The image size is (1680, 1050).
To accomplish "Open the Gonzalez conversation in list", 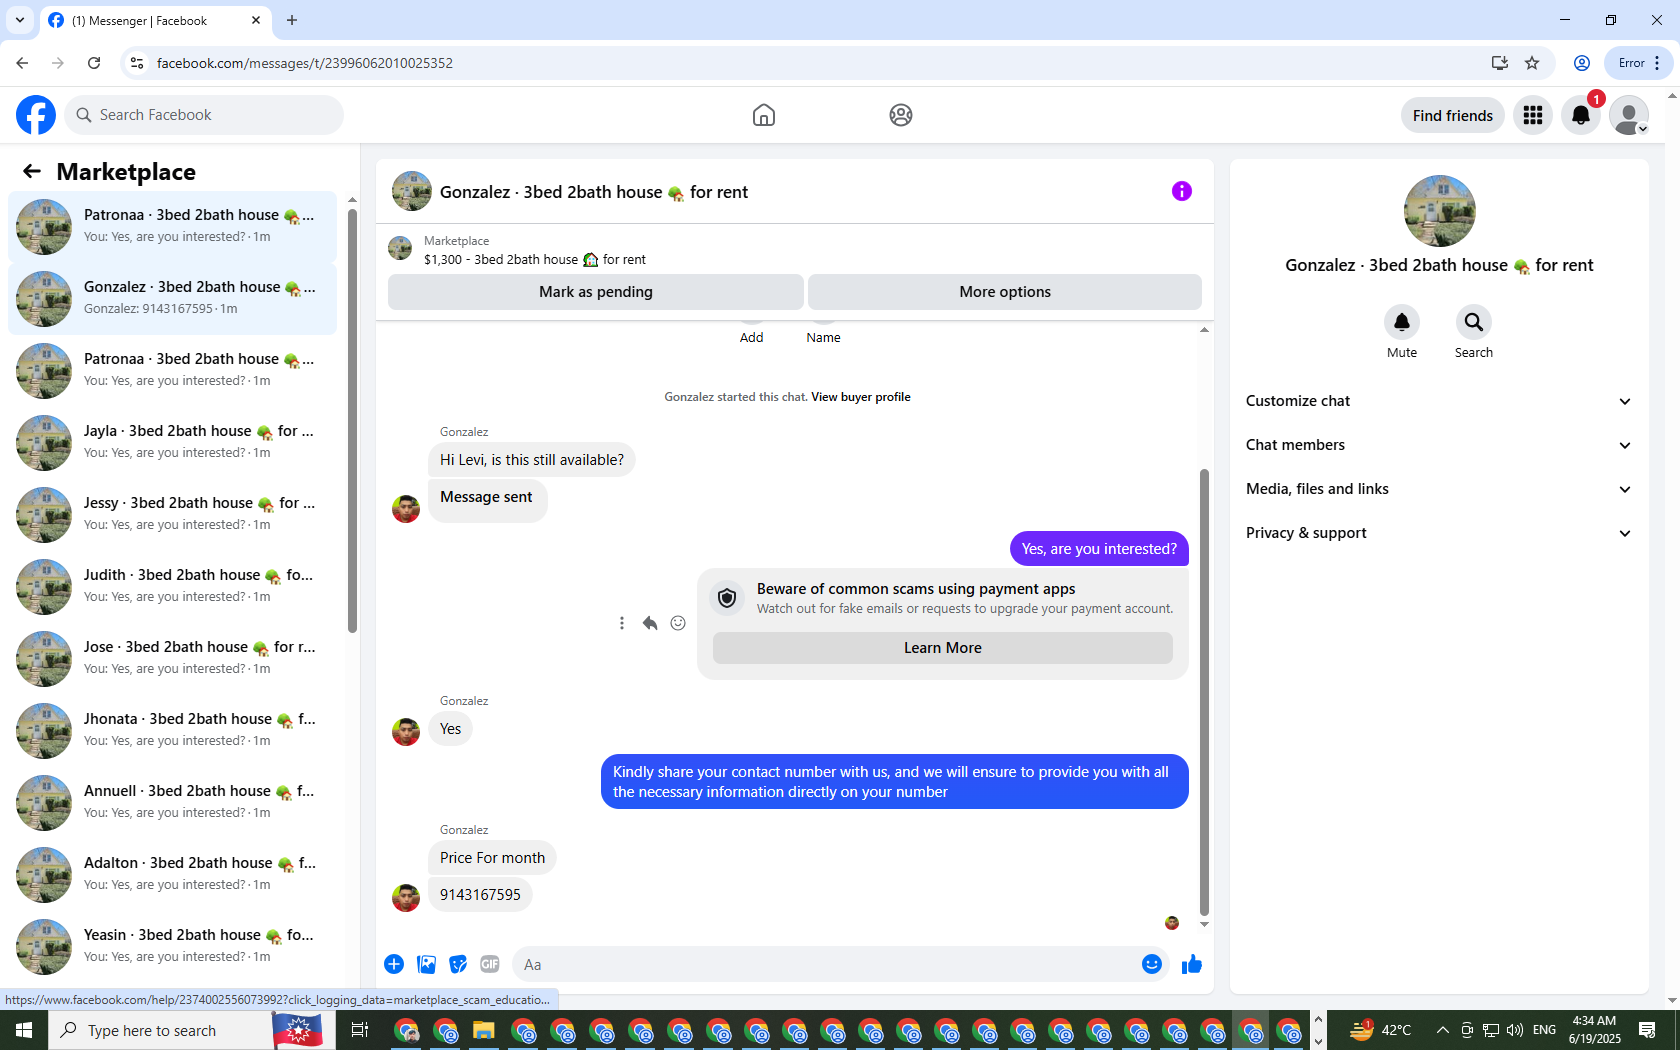I will (172, 298).
